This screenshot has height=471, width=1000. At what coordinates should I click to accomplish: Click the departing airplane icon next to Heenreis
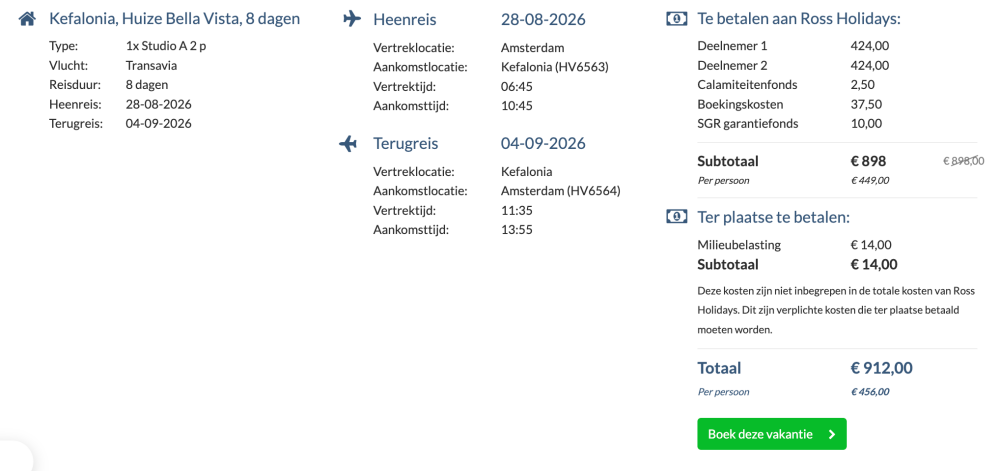(351, 19)
